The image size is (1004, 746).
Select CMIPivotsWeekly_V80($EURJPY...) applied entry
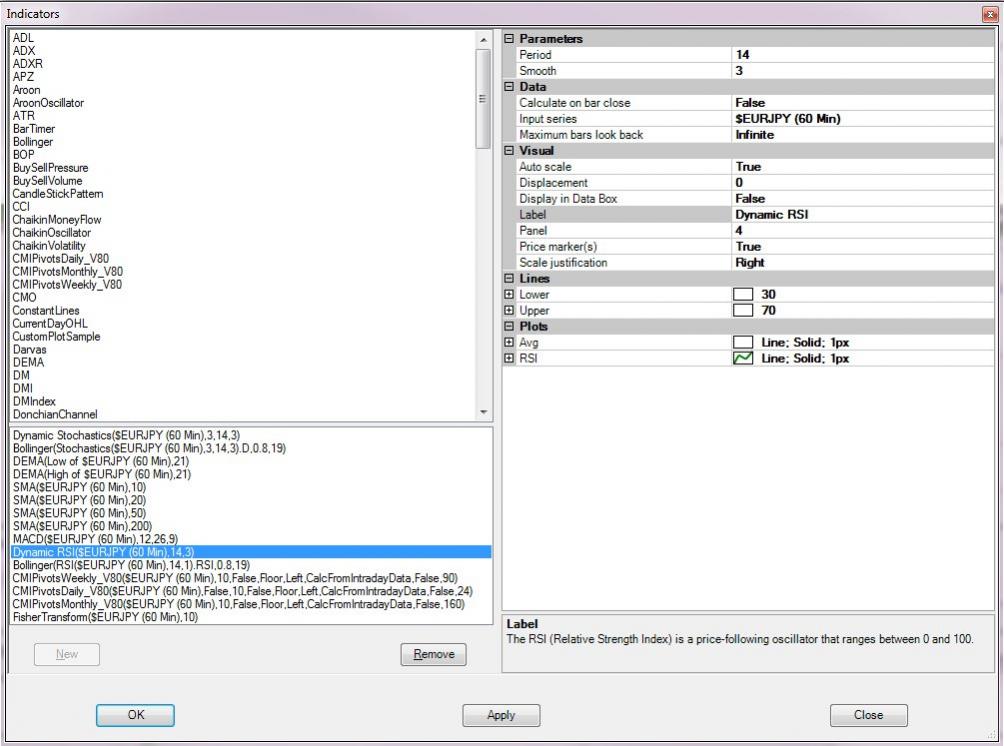pyautogui.click(x=235, y=578)
